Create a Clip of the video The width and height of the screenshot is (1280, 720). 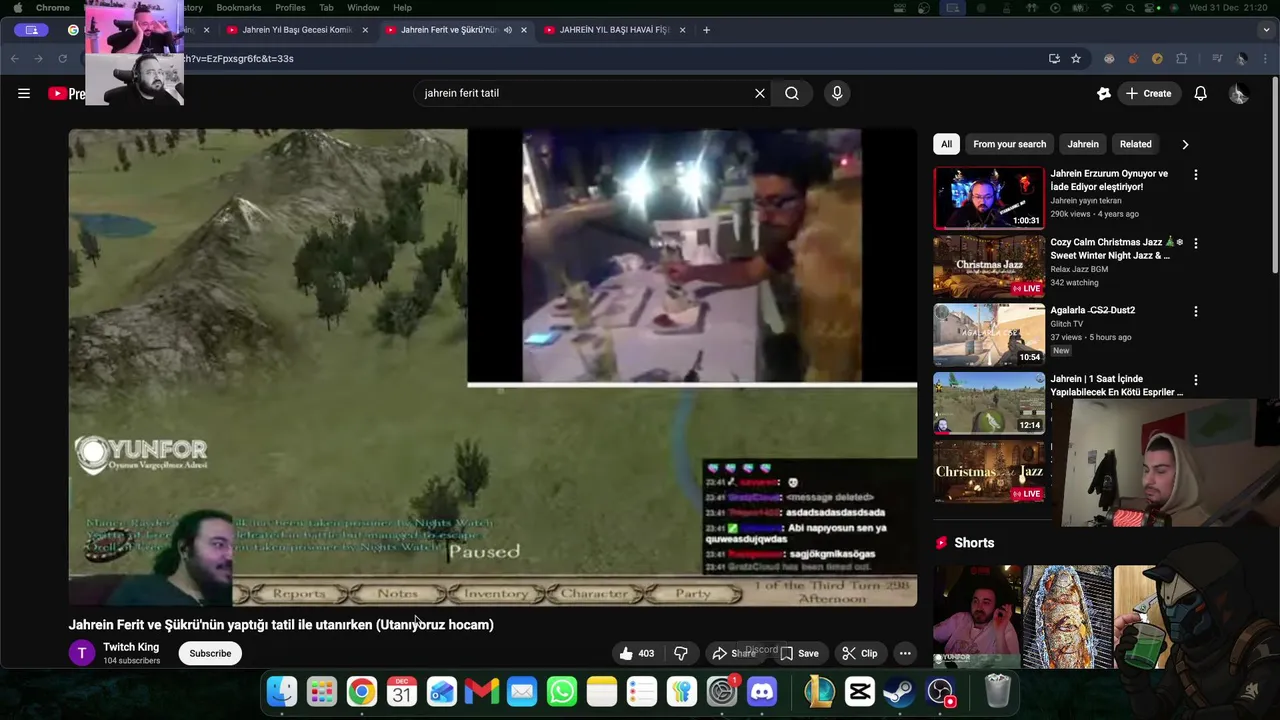pyautogui.click(x=860, y=653)
